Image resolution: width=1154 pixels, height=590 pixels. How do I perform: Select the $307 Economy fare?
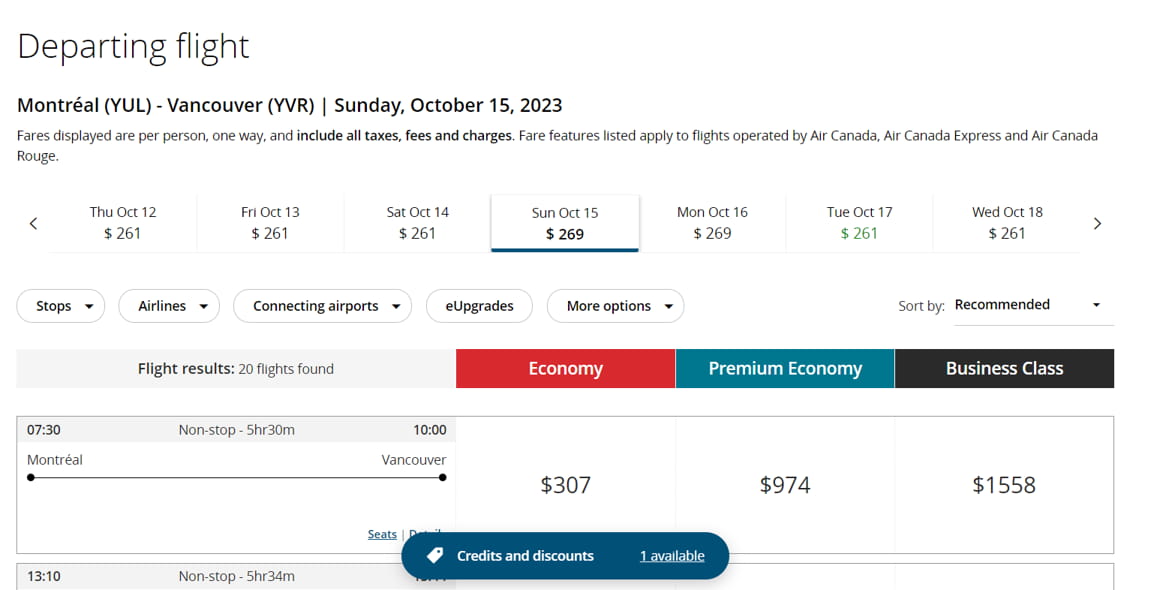pos(565,485)
